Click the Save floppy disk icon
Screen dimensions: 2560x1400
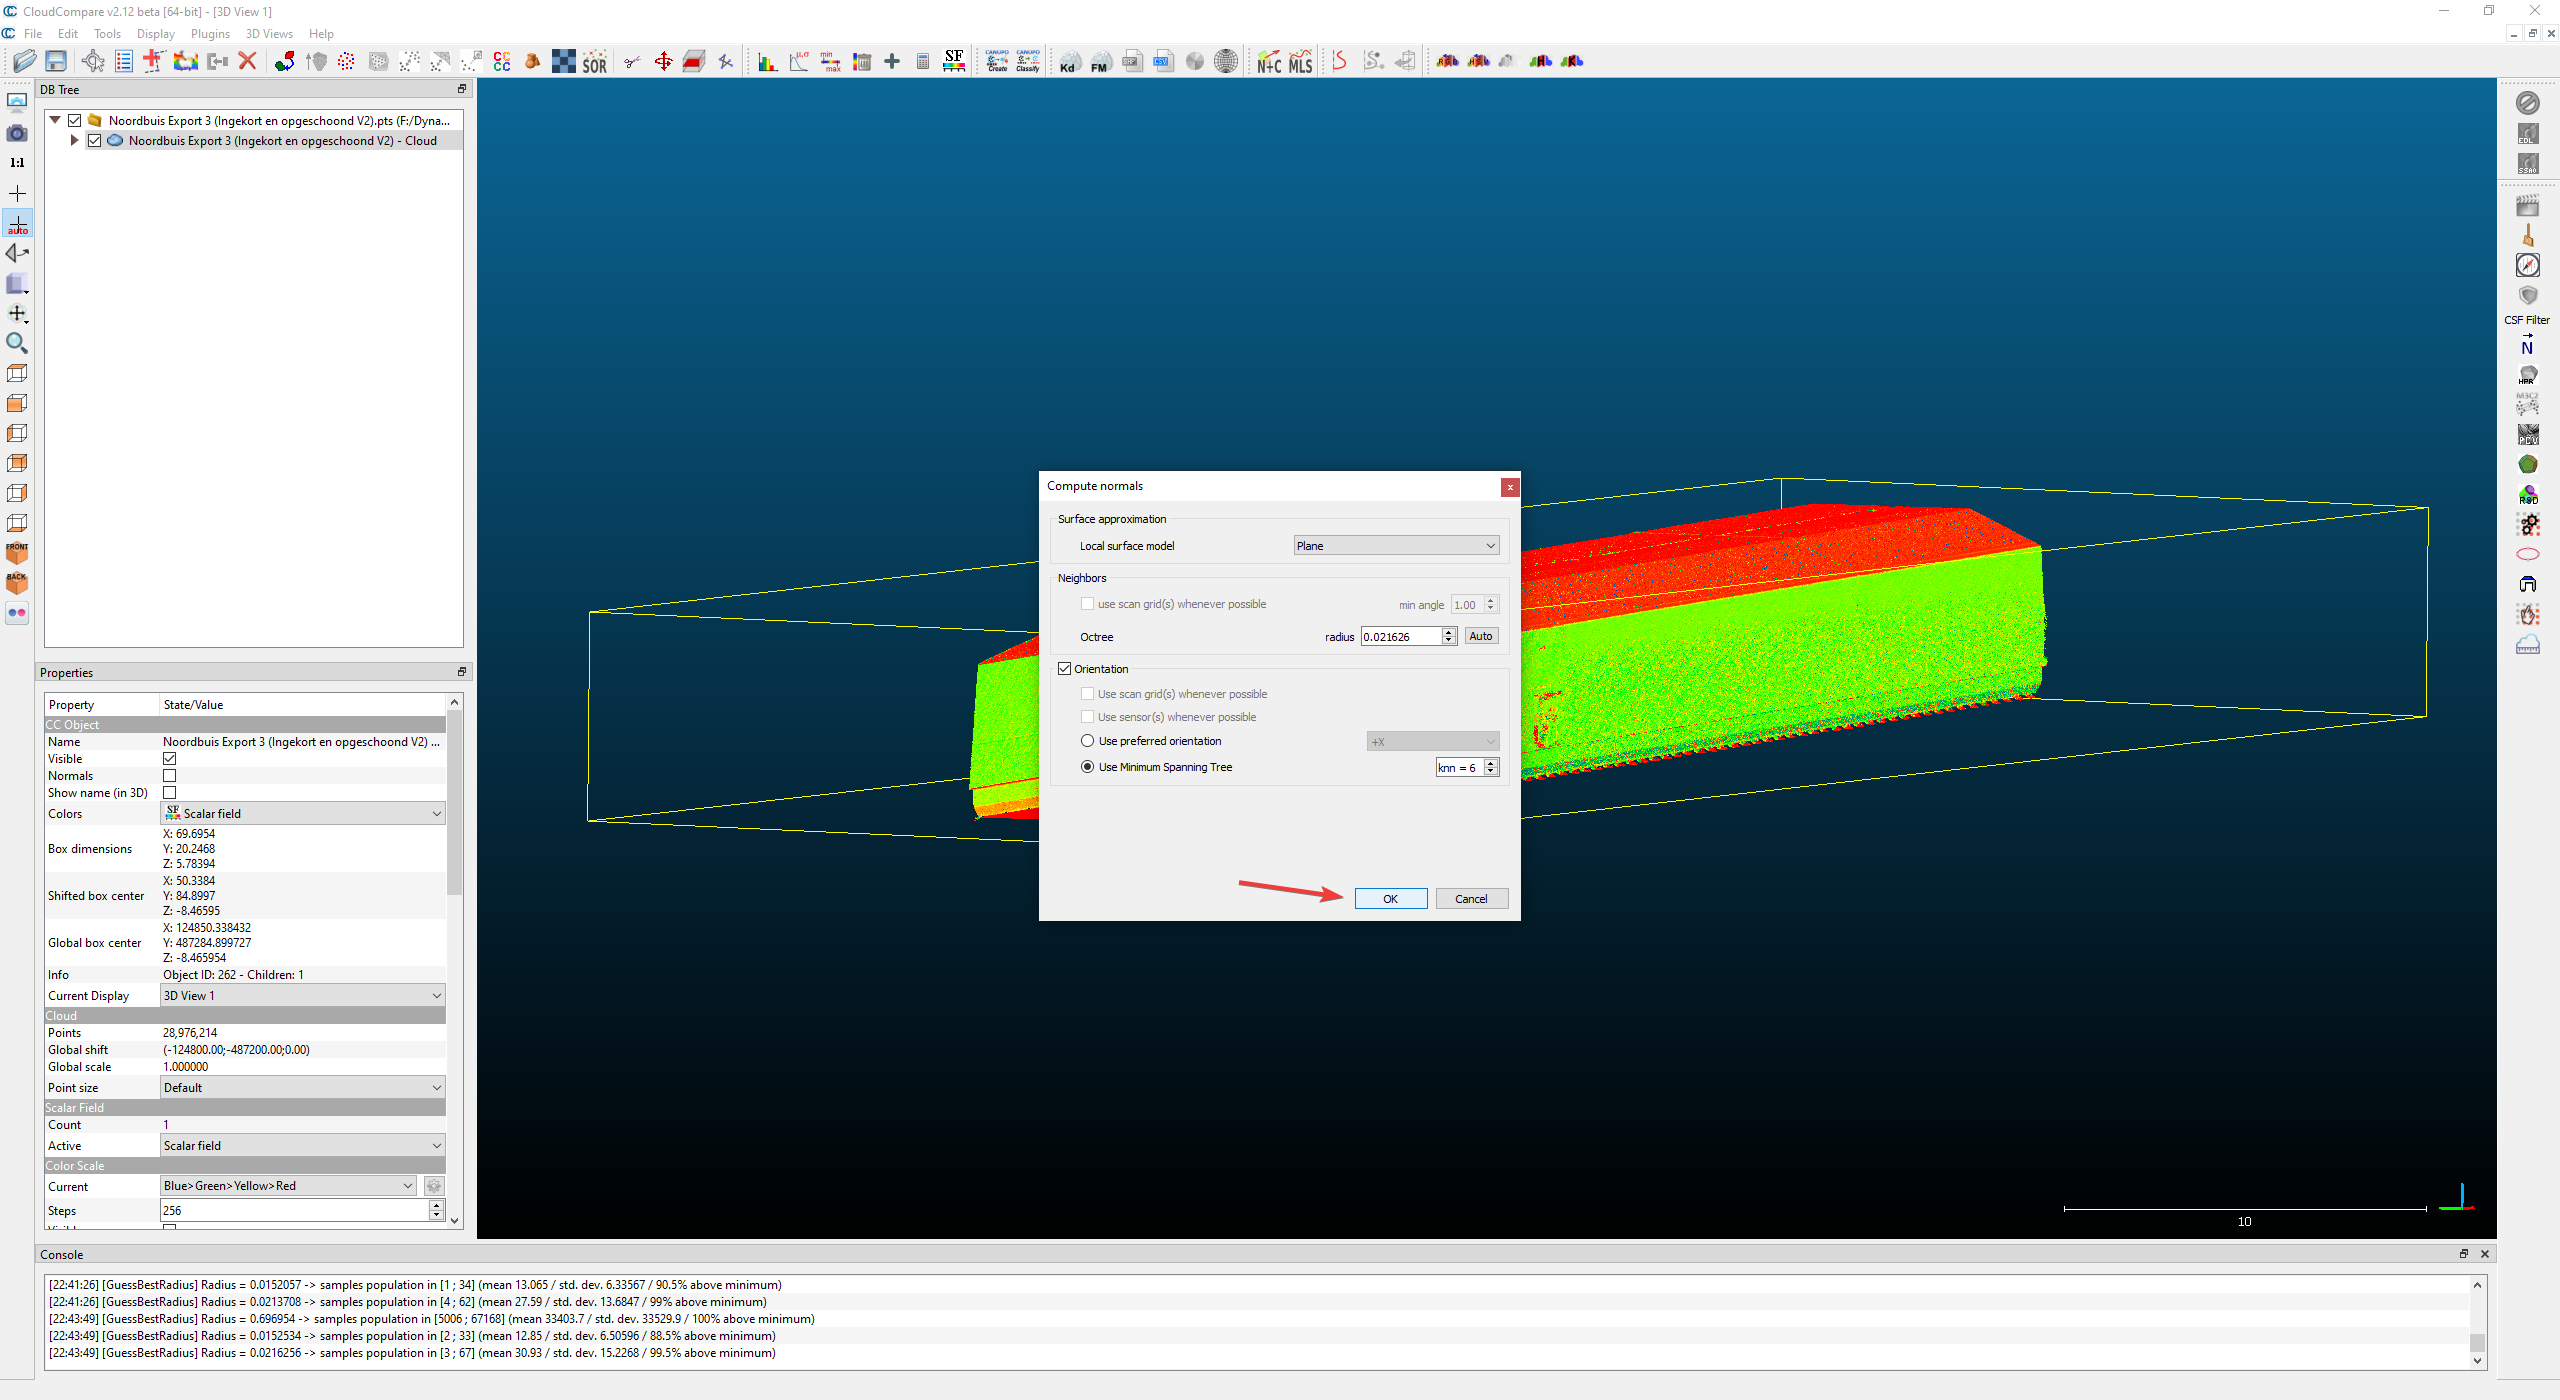(56, 62)
